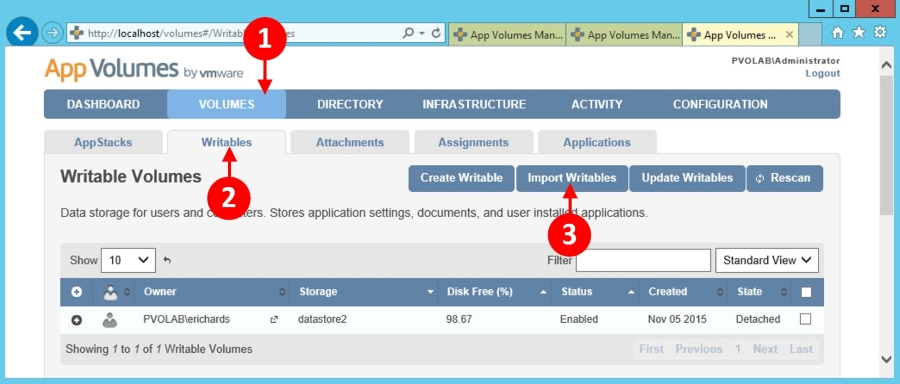The width and height of the screenshot is (900, 384).
Task: Switch to the AppStacks tab
Action: pos(103,142)
